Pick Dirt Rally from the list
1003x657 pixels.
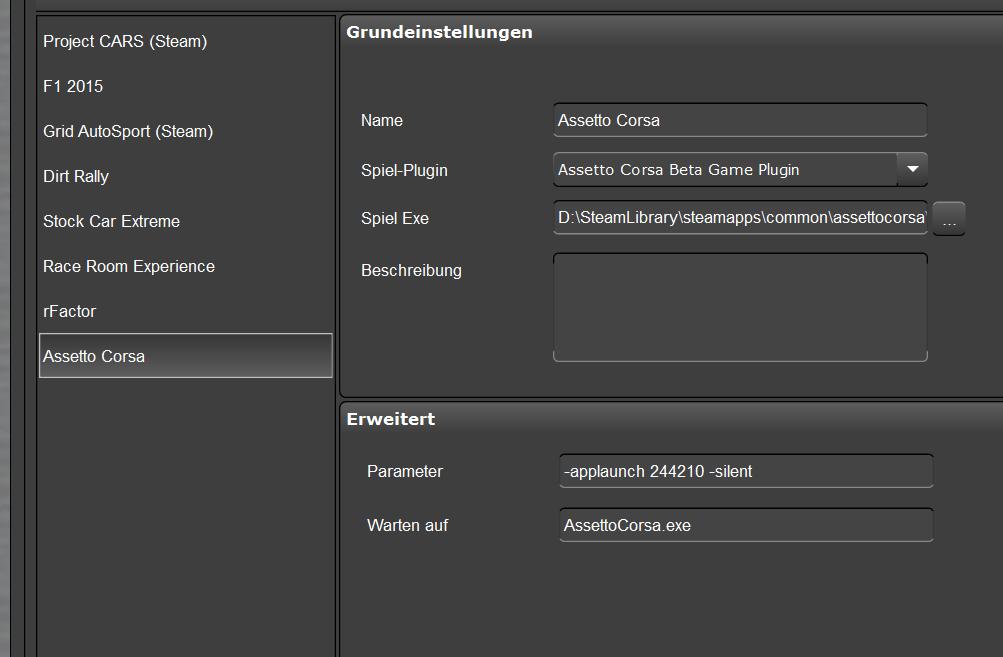click(x=186, y=176)
